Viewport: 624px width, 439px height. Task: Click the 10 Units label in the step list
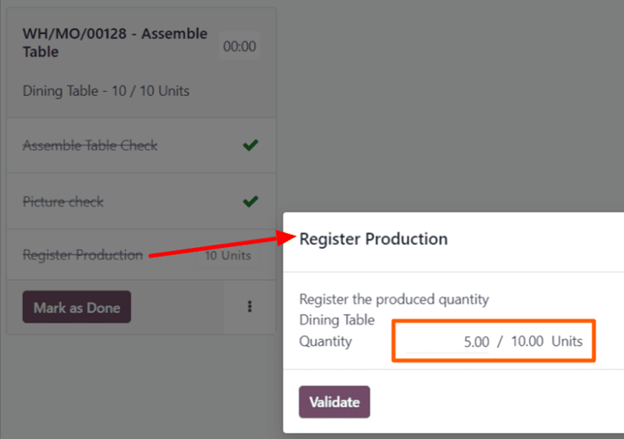(x=228, y=256)
